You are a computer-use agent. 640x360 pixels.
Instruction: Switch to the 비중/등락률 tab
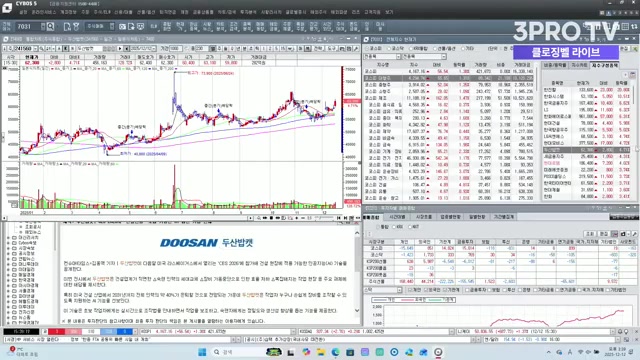pos(555,65)
